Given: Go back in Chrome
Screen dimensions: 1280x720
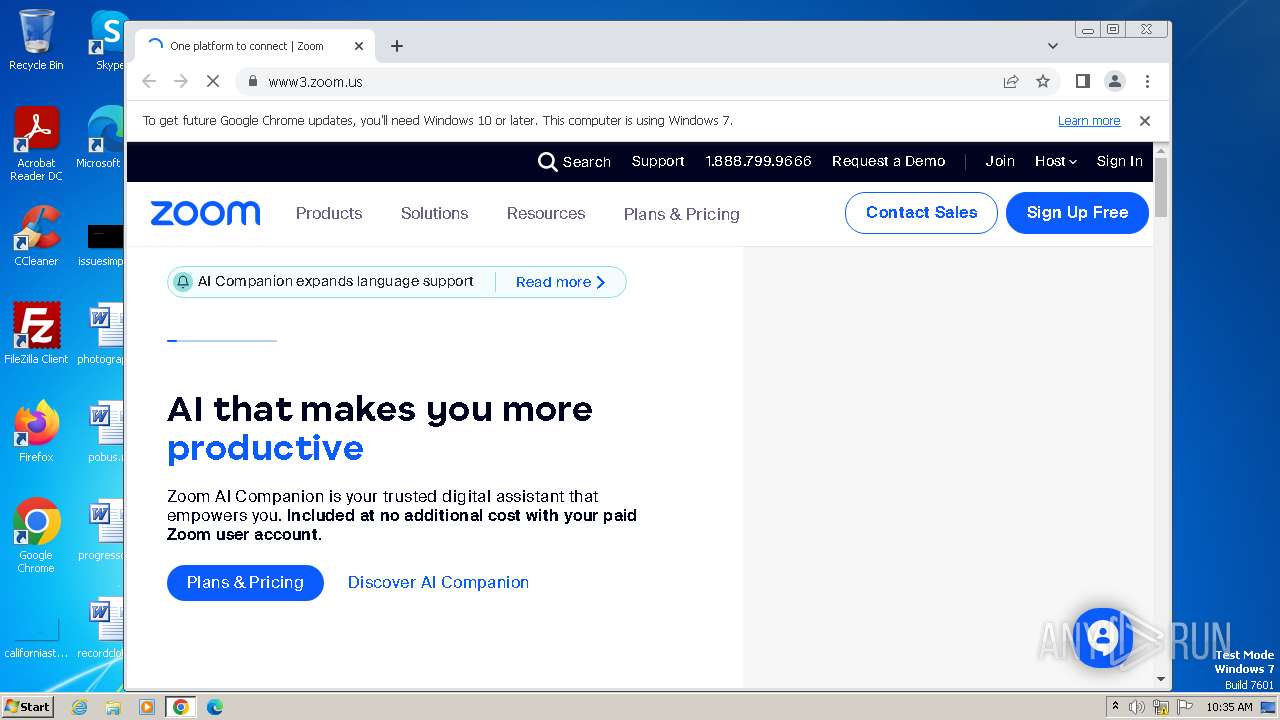Looking at the screenshot, I should click(149, 82).
